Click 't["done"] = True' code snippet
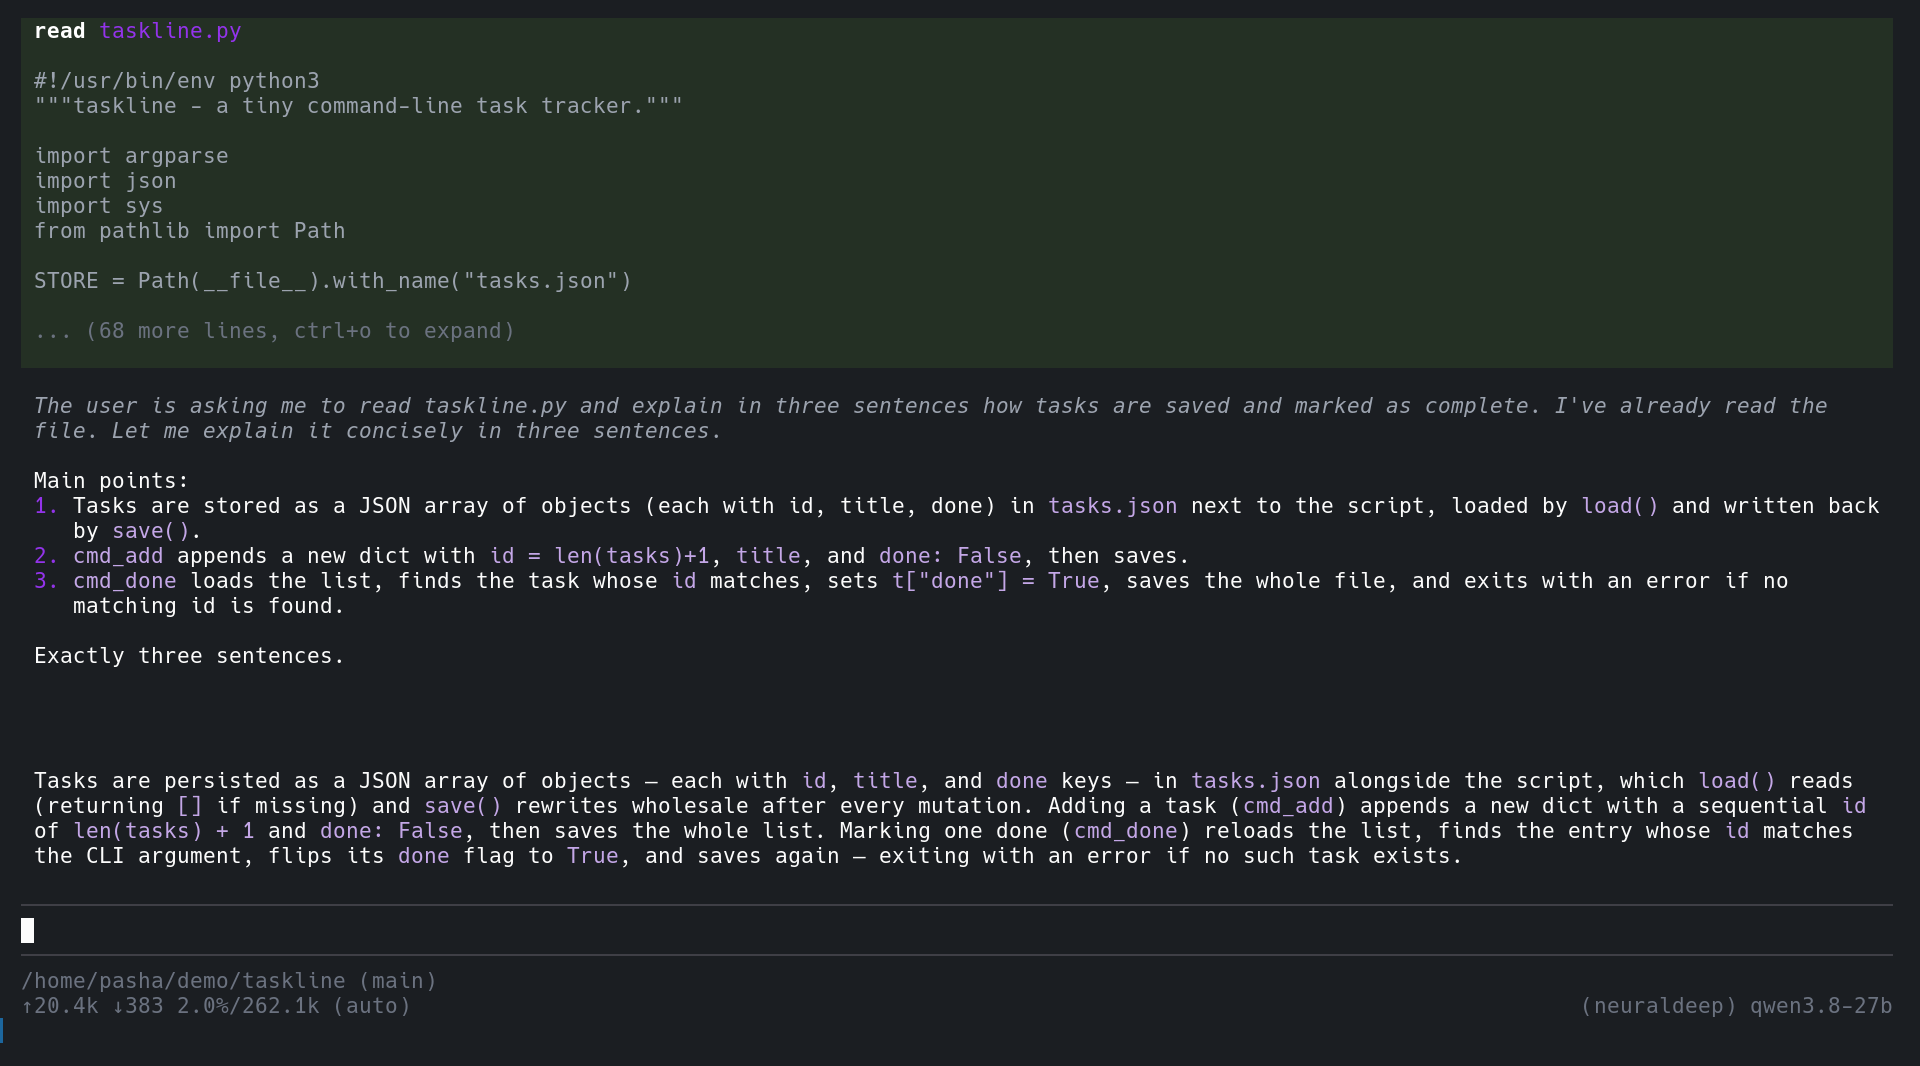Image resolution: width=1920 pixels, height=1066 pixels. 996,581
